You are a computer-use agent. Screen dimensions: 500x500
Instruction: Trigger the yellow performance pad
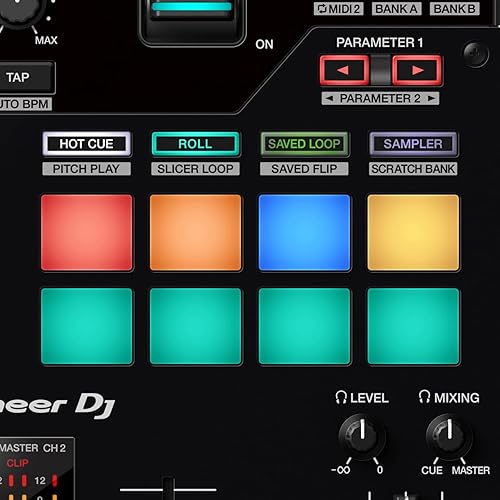pos(413,233)
